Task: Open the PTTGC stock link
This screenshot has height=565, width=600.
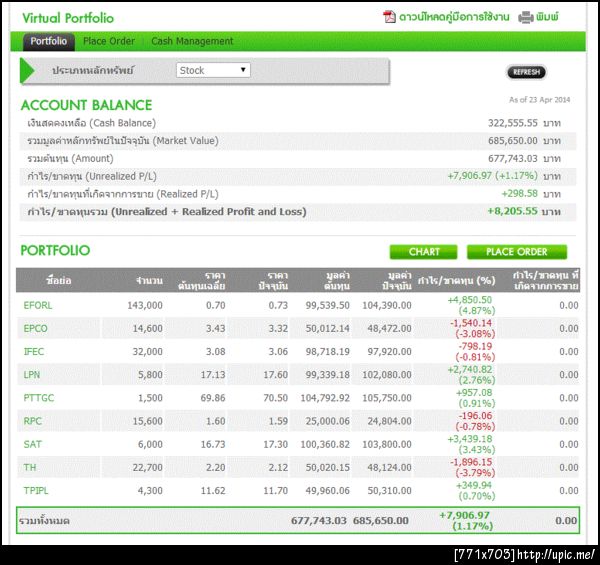Action: 39,398
